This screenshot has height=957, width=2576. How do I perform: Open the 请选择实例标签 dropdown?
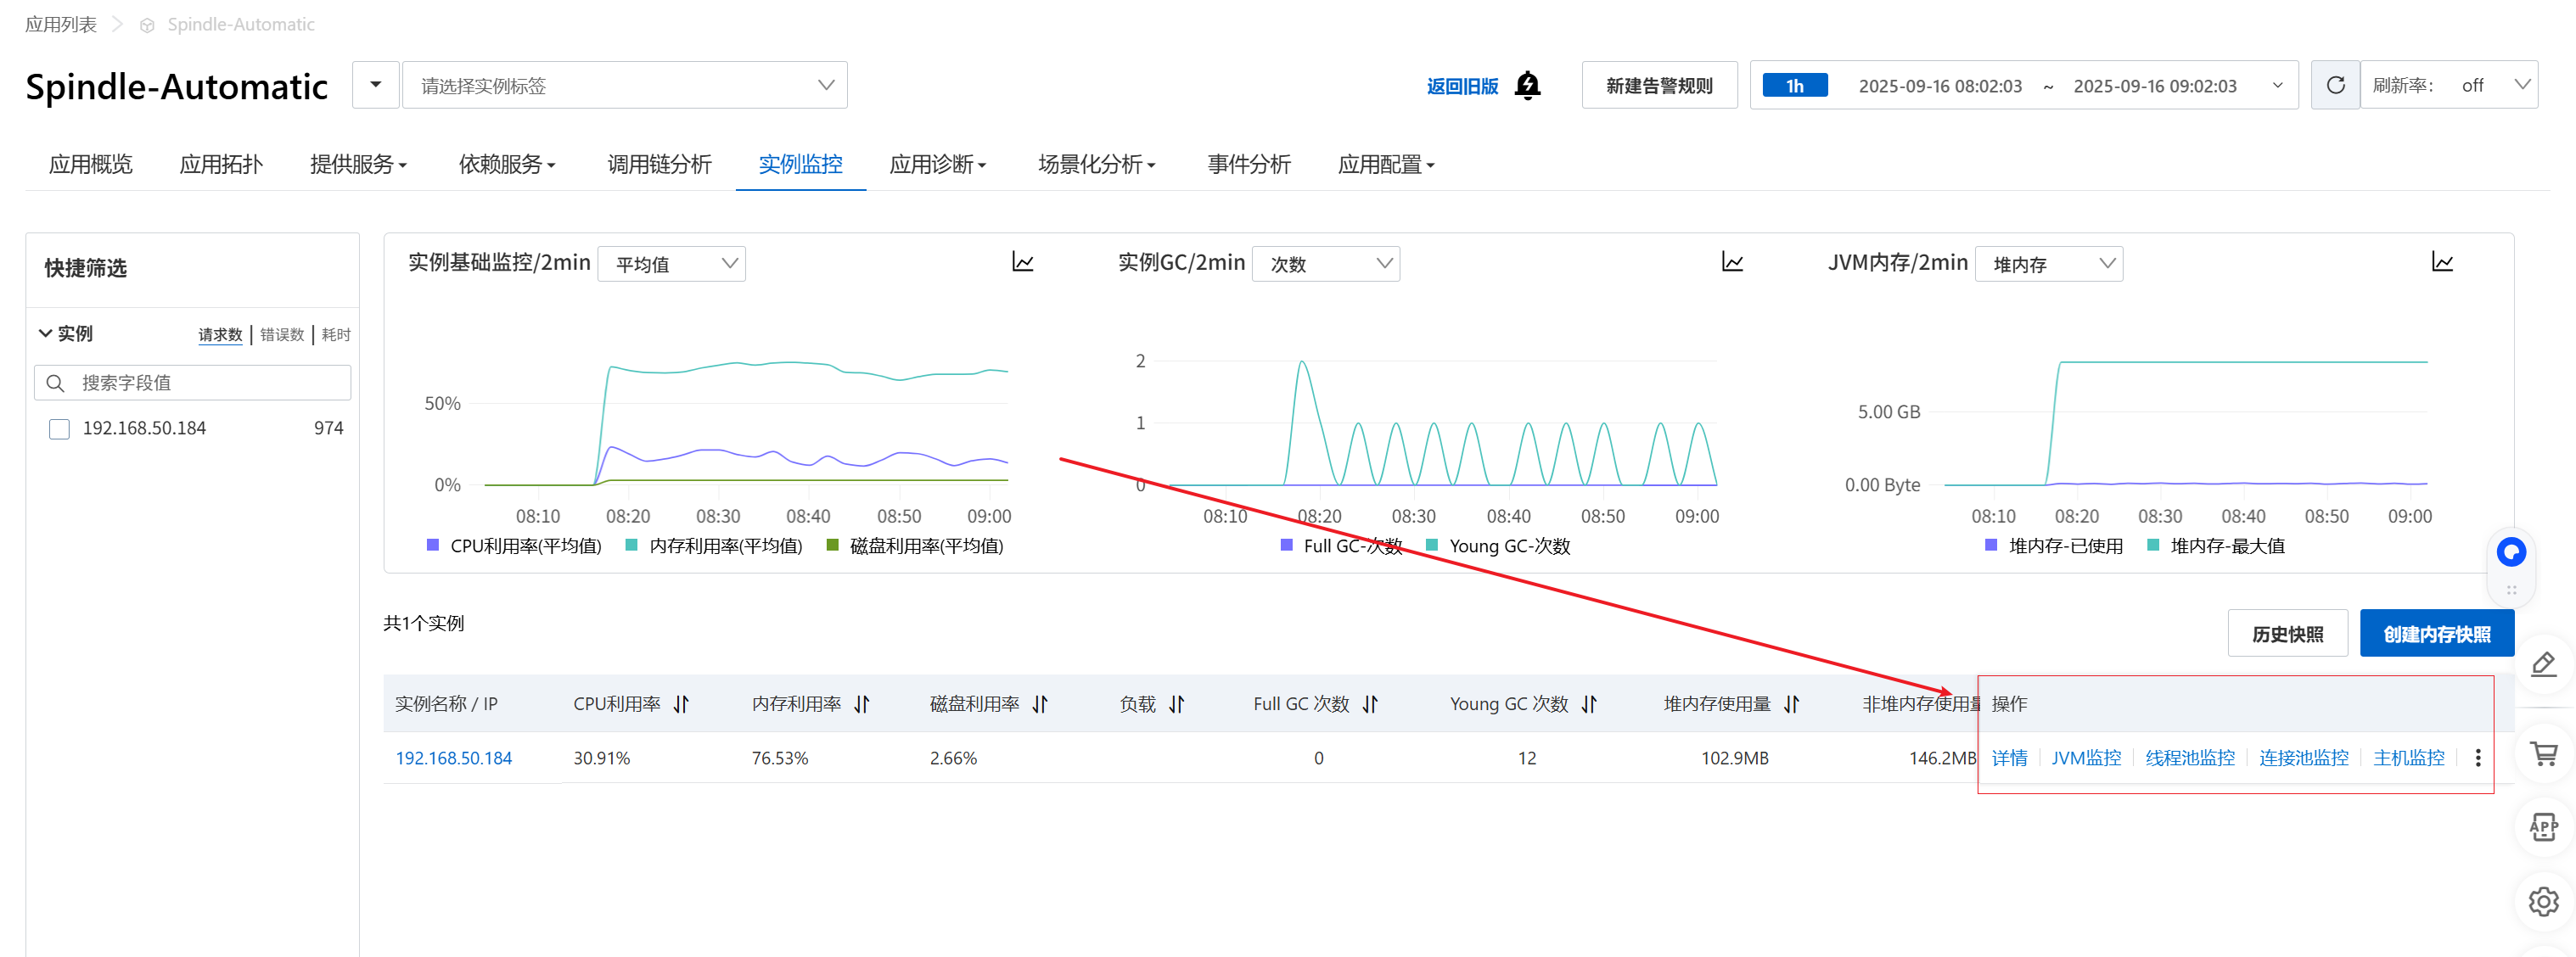[x=625, y=86]
